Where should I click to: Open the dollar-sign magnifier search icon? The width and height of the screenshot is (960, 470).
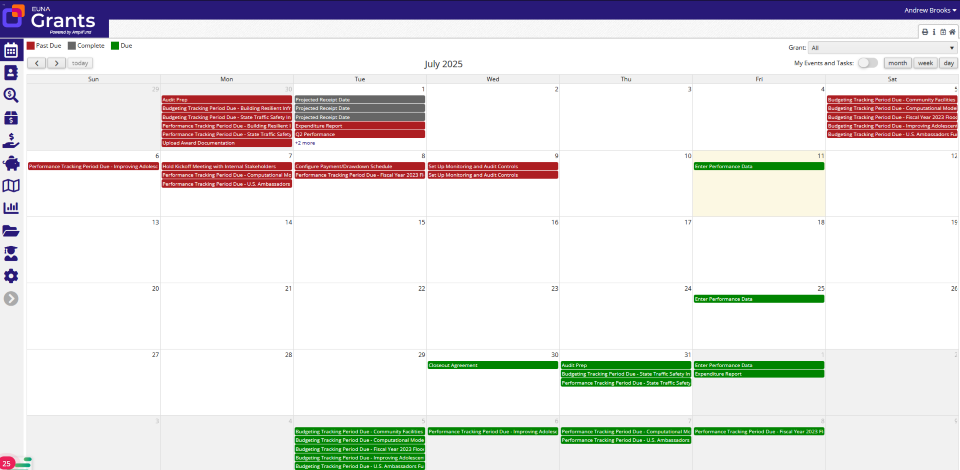(x=11, y=95)
